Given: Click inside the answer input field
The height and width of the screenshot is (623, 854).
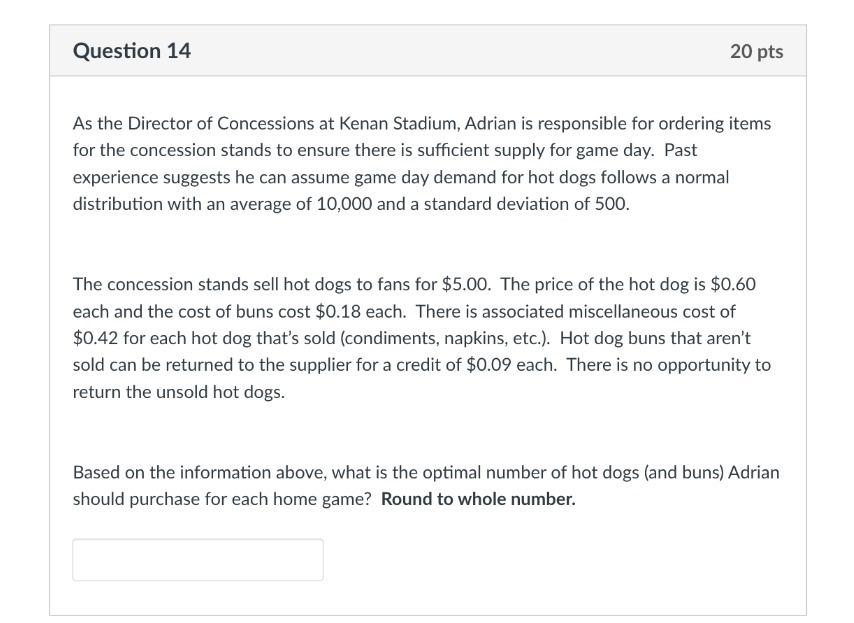Looking at the screenshot, I should [197, 559].
